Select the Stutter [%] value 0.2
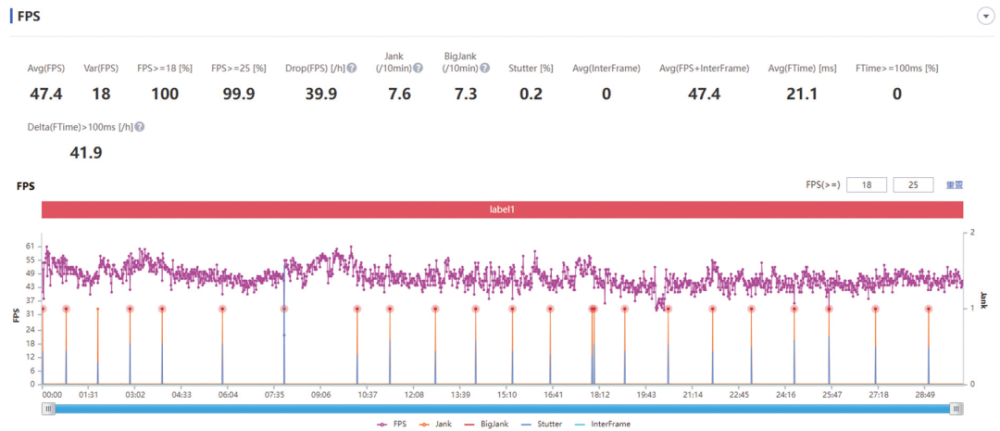 (531, 94)
